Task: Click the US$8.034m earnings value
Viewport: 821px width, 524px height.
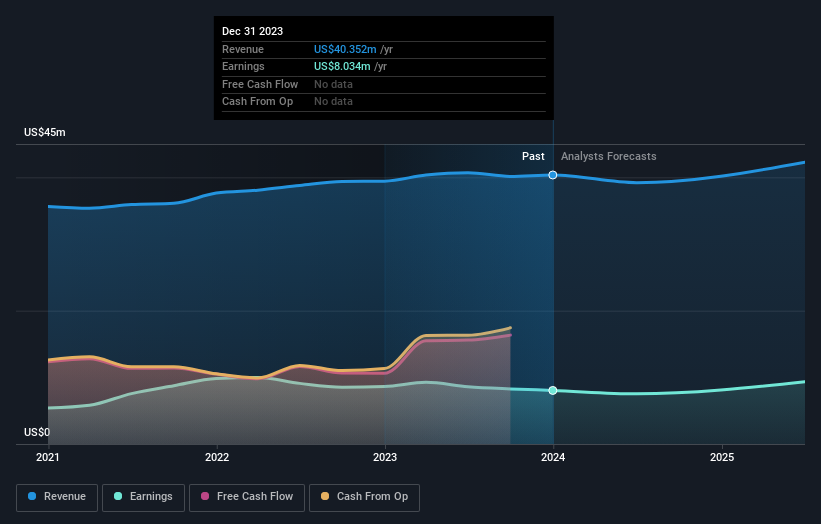Action: [x=342, y=66]
